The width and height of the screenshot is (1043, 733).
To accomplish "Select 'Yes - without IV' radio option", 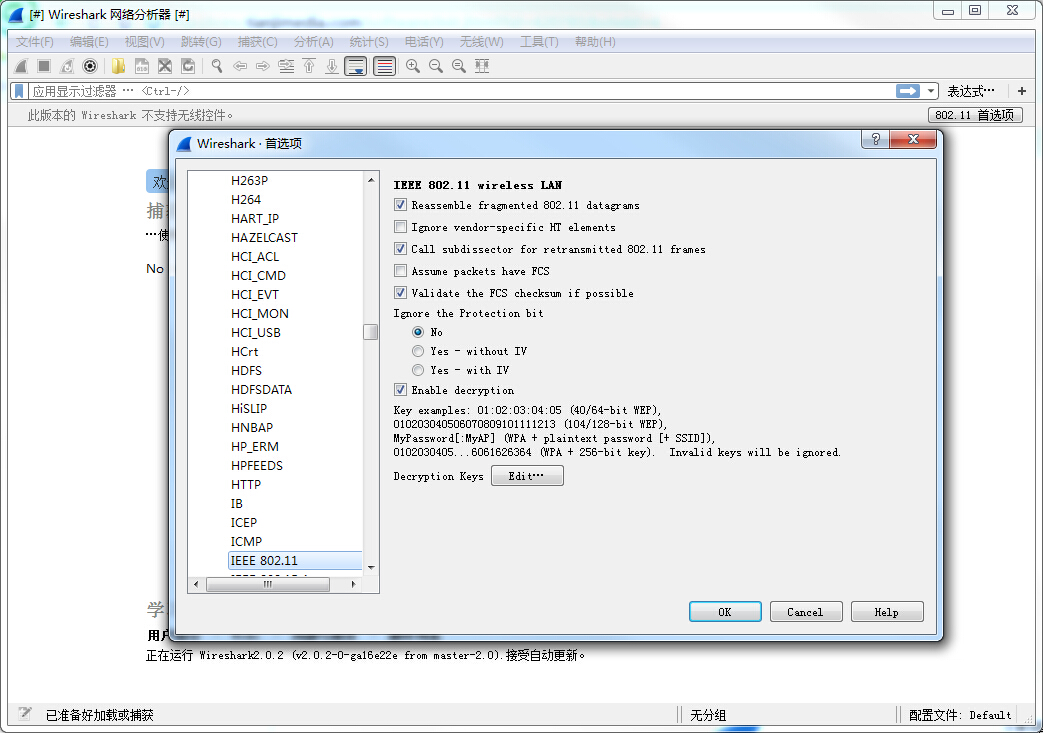I will (x=418, y=351).
